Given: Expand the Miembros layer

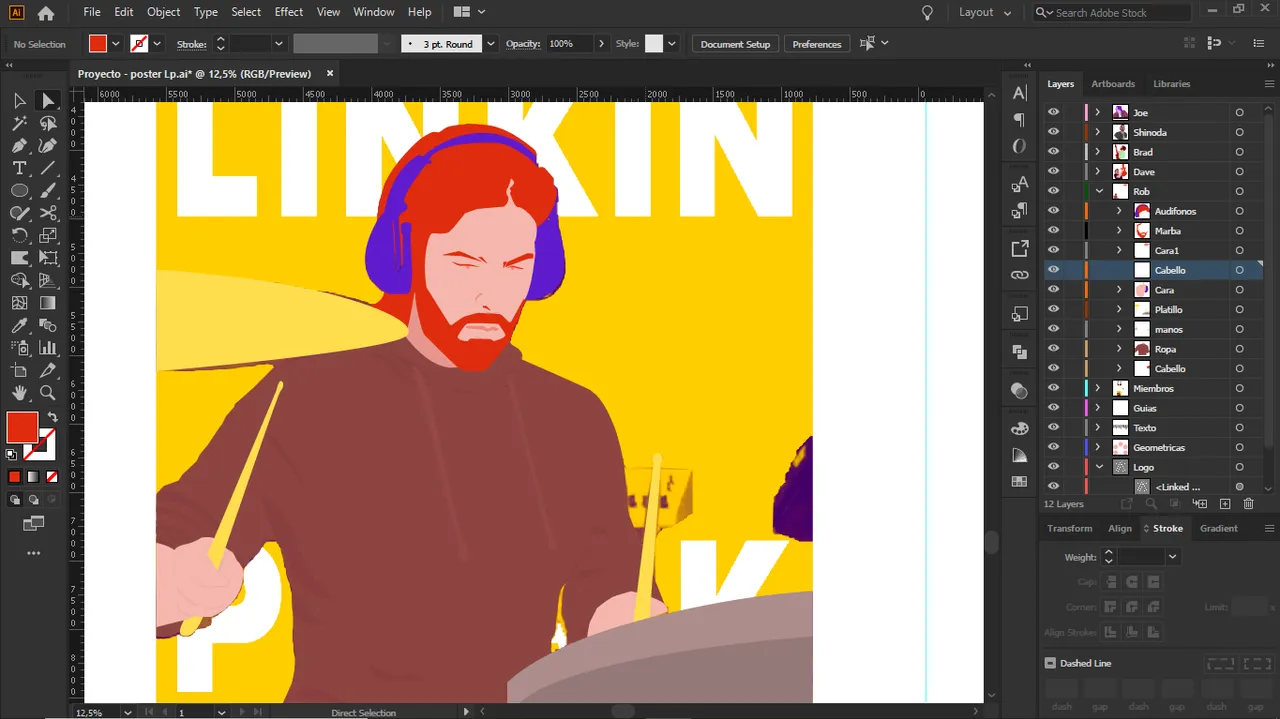Looking at the screenshot, I should (x=1098, y=388).
